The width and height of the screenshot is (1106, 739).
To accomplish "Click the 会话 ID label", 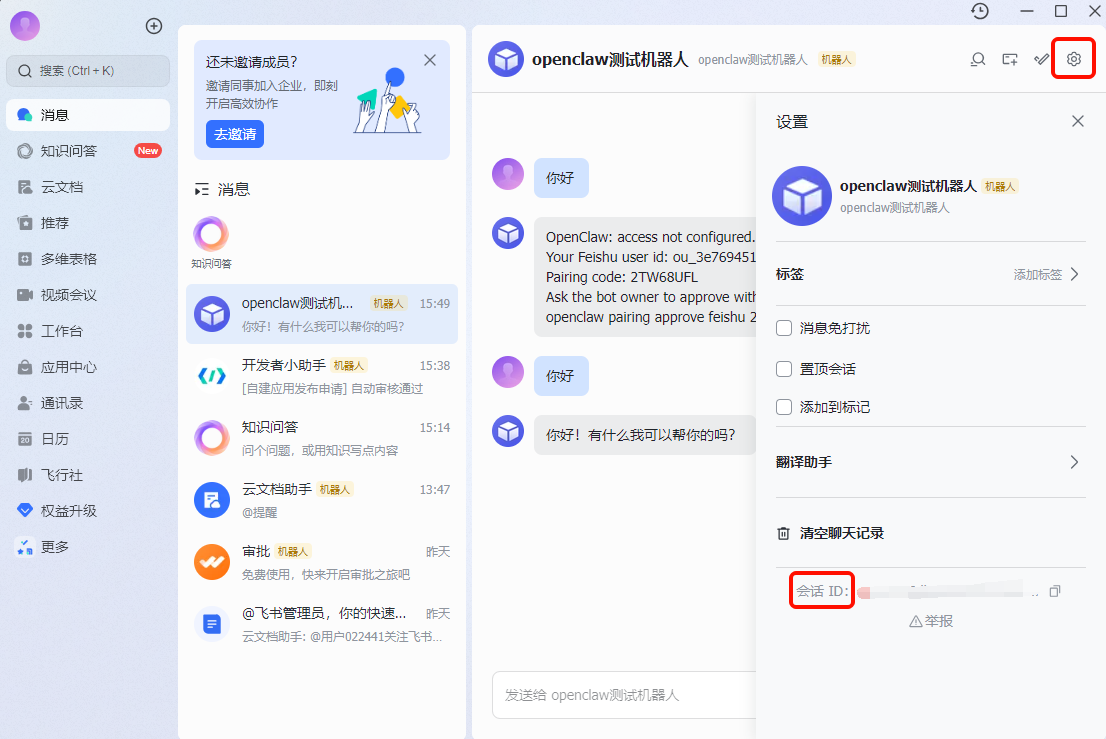I will click(822, 591).
